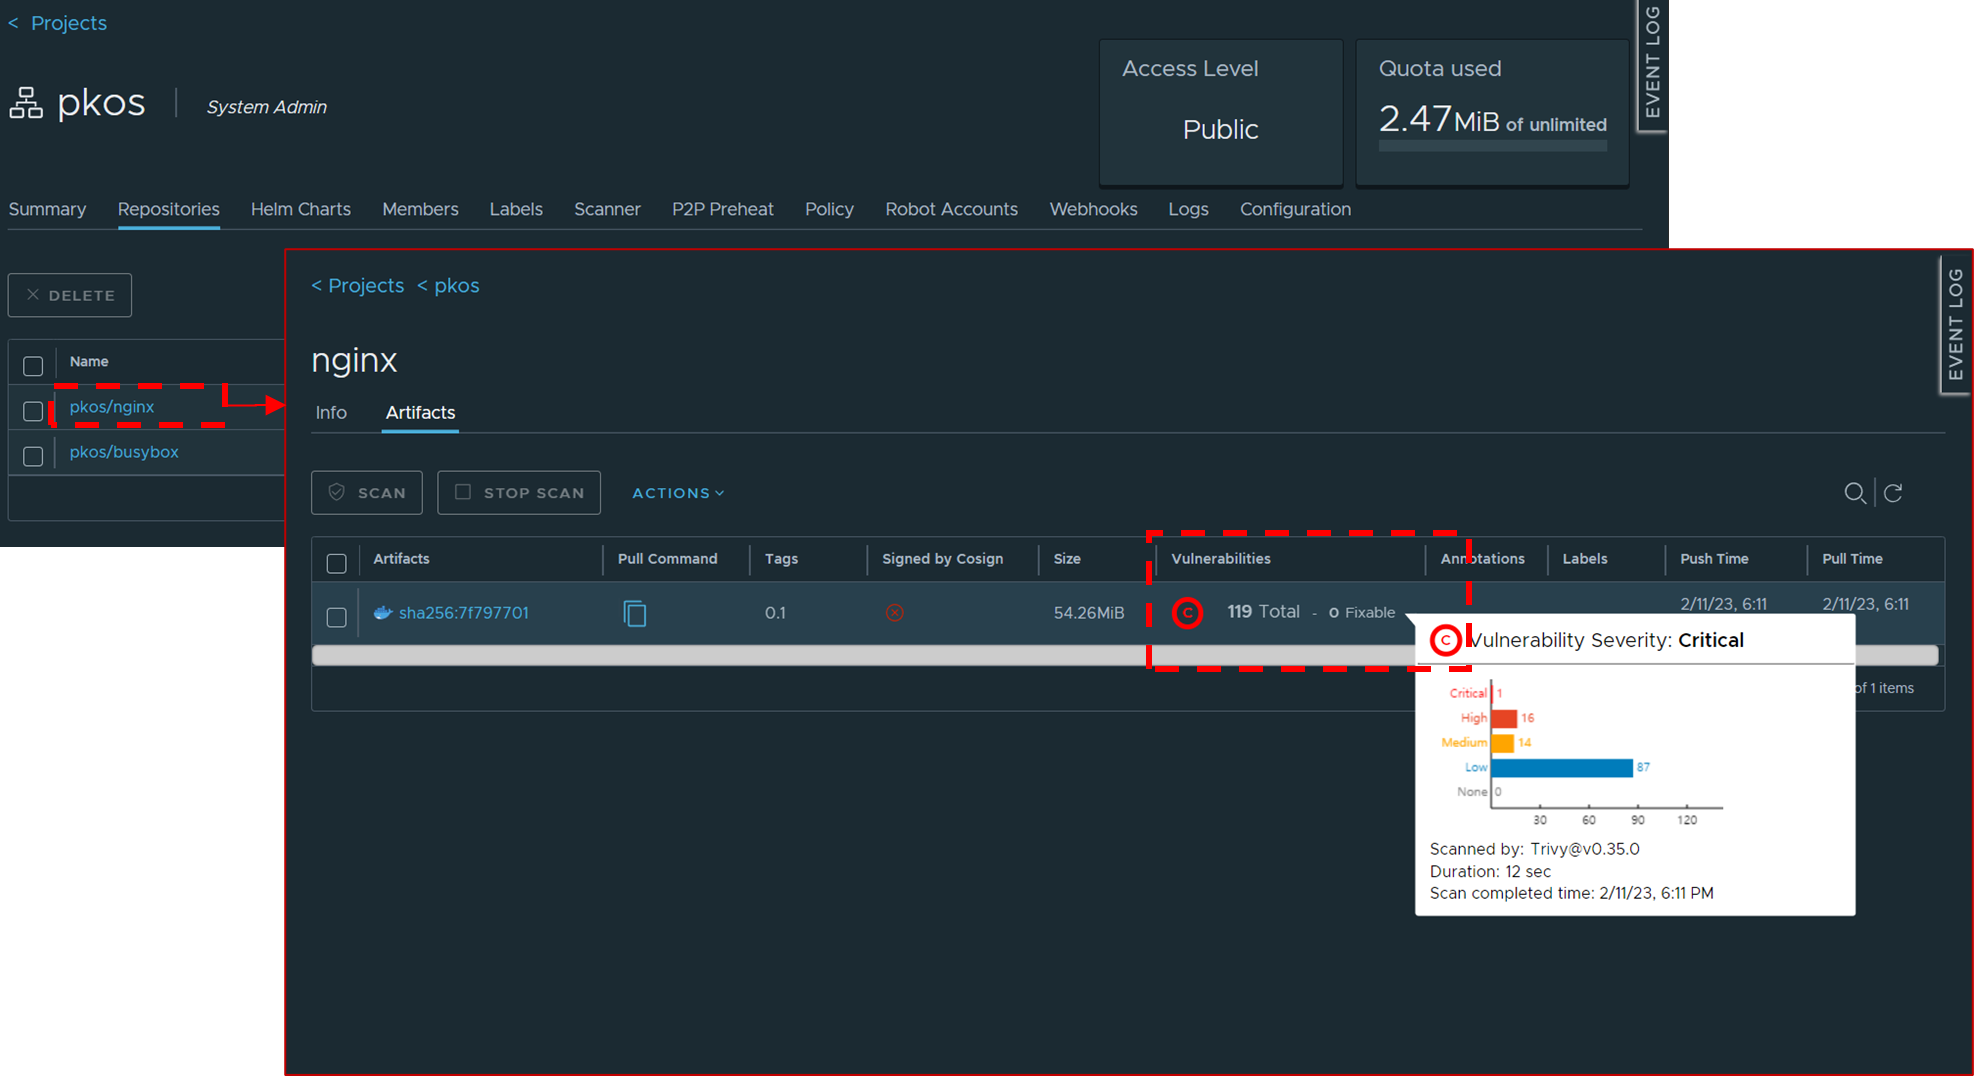Check the pkos/busybox repository checkbox

[x=33, y=456]
